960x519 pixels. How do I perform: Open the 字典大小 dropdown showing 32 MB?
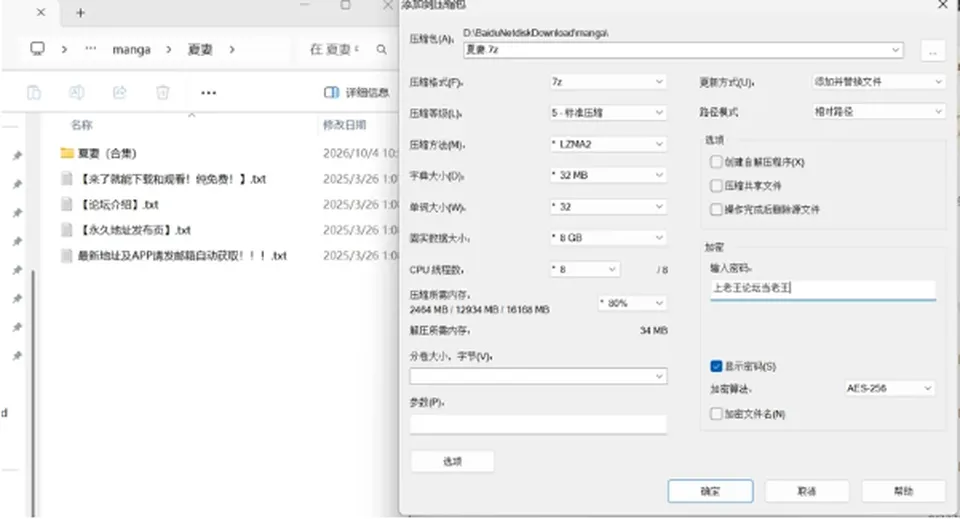coord(607,175)
